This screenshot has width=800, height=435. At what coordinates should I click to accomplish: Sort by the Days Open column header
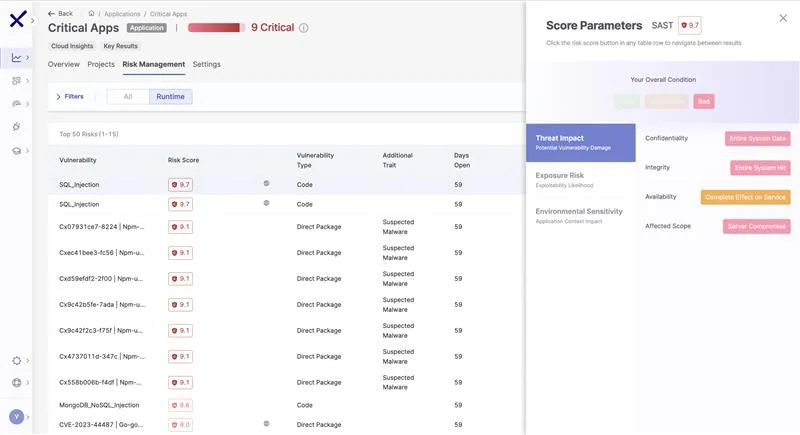[462, 160]
